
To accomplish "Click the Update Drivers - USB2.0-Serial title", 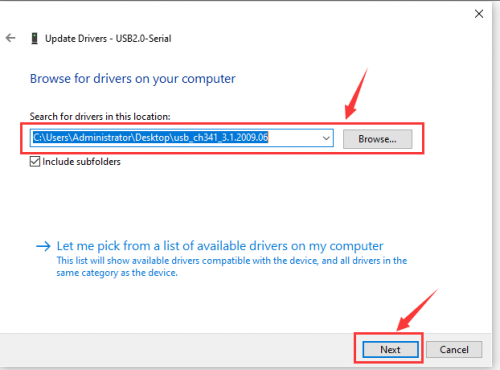I will 108,39.
